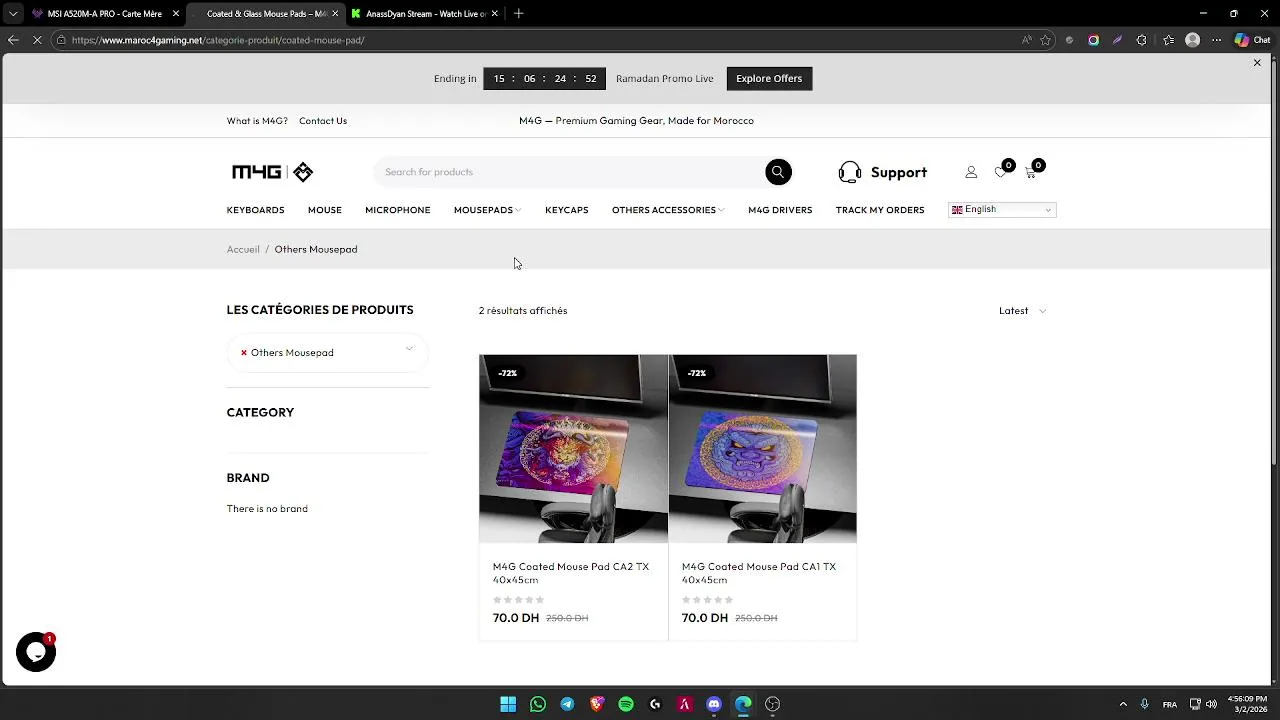The image size is (1280, 720).
Task: Close the Ramadan promo banner
Action: click(1257, 63)
